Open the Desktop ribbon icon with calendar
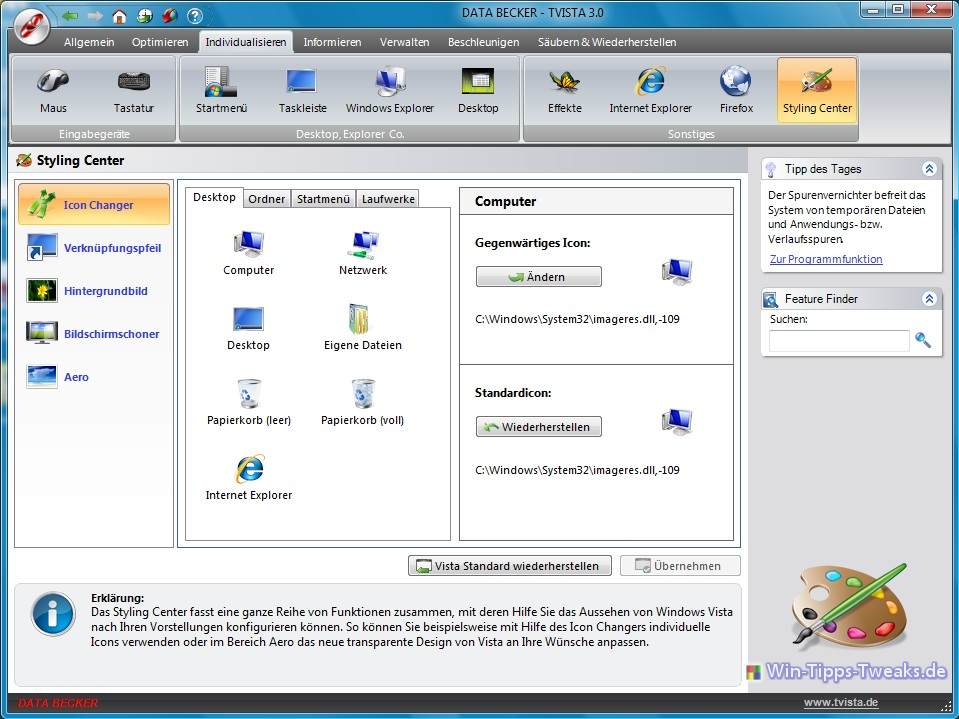The image size is (959, 719). point(478,90)
